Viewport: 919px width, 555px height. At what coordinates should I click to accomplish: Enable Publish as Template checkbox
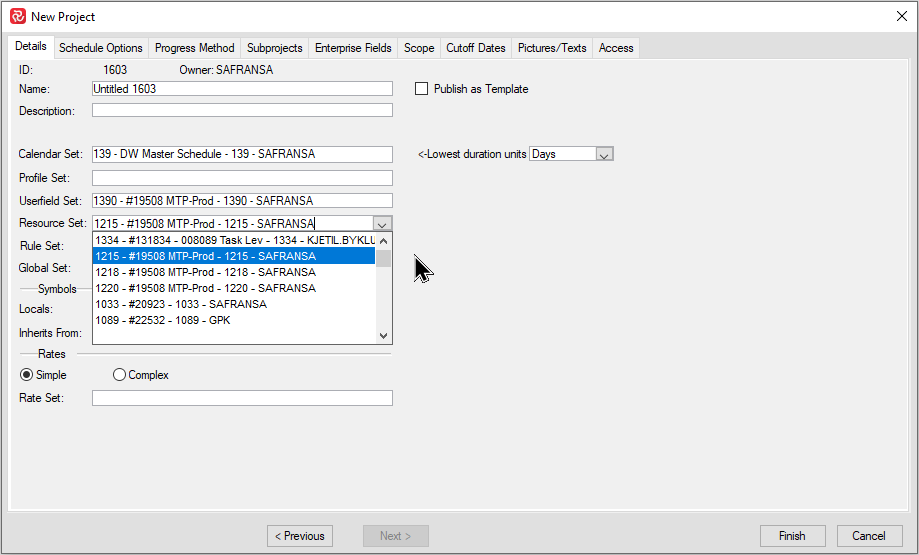point(421,89)
